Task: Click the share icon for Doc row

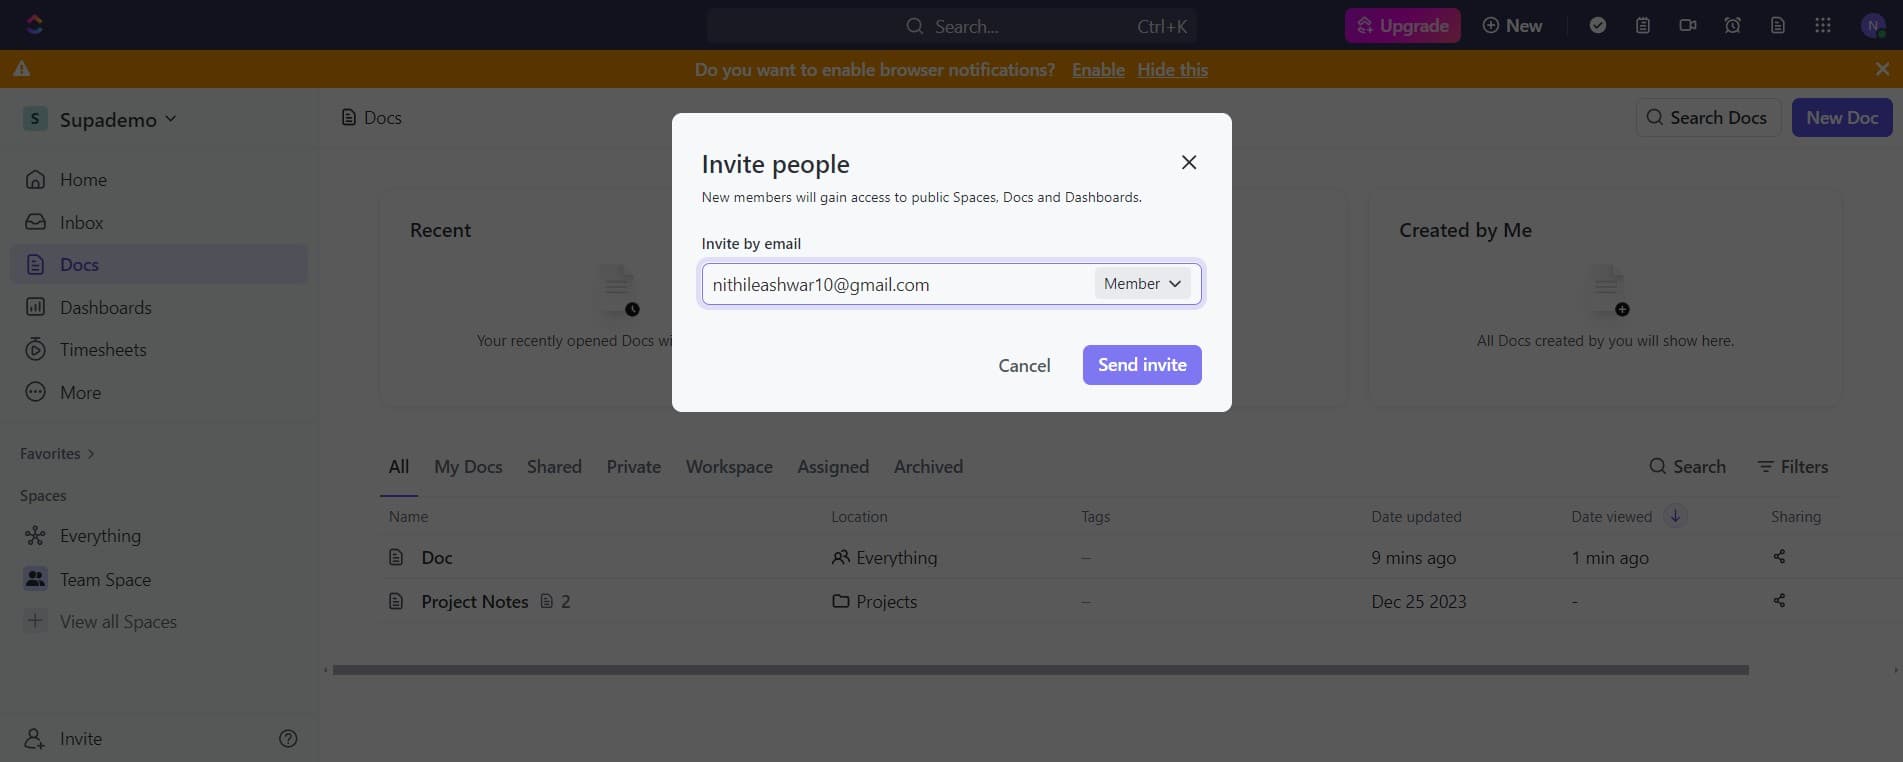Action: click(1779, 557)
